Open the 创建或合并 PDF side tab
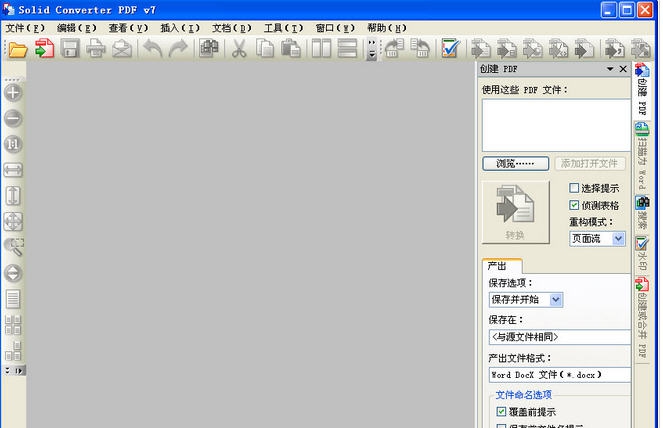This screenshot has width=663, height=428. pyautogui.click(x=642, y=317)
